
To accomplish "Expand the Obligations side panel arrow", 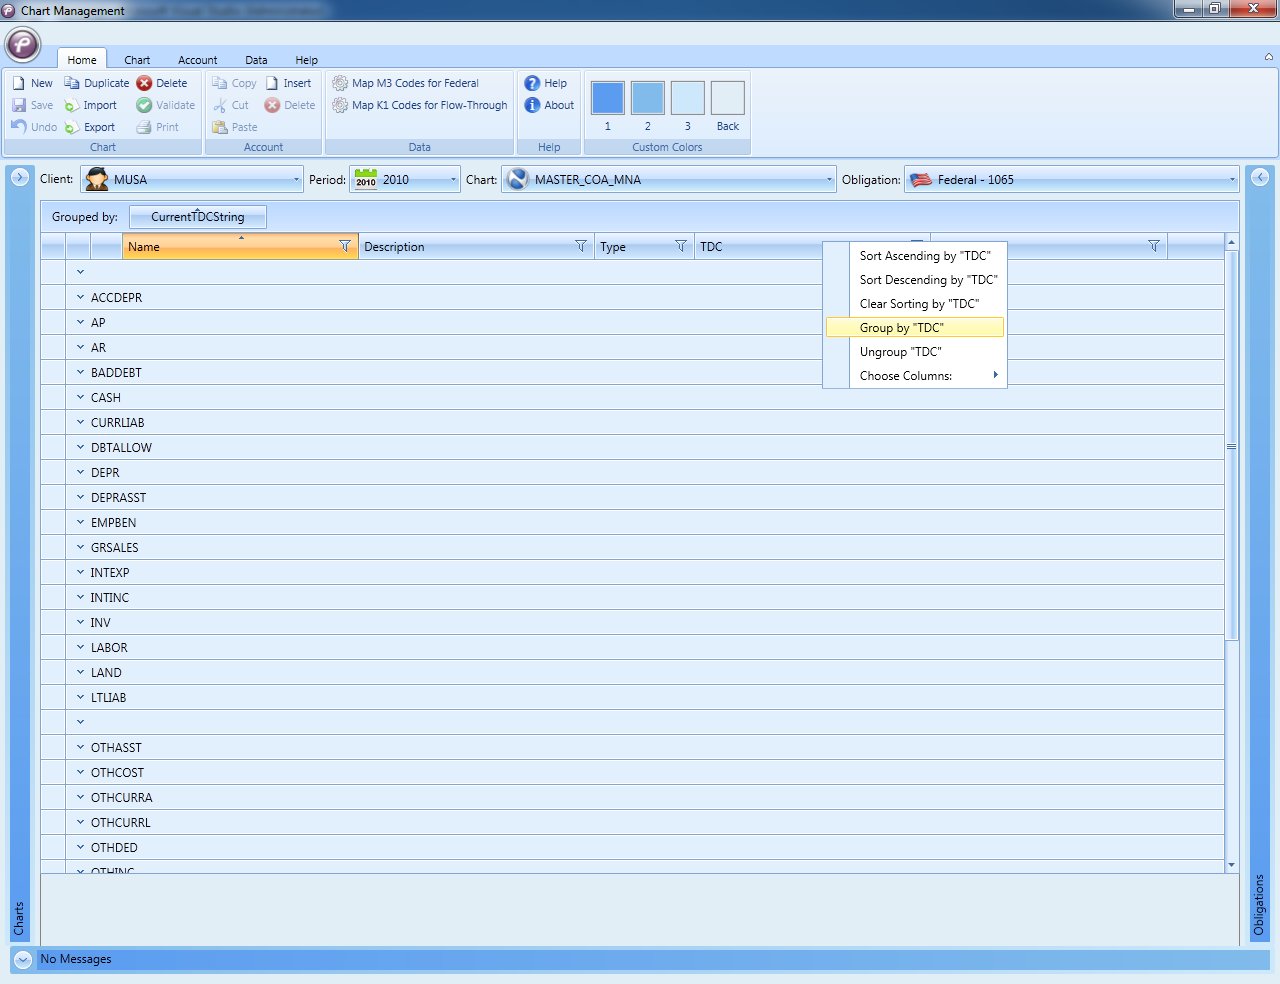I will click(1260, 177).
